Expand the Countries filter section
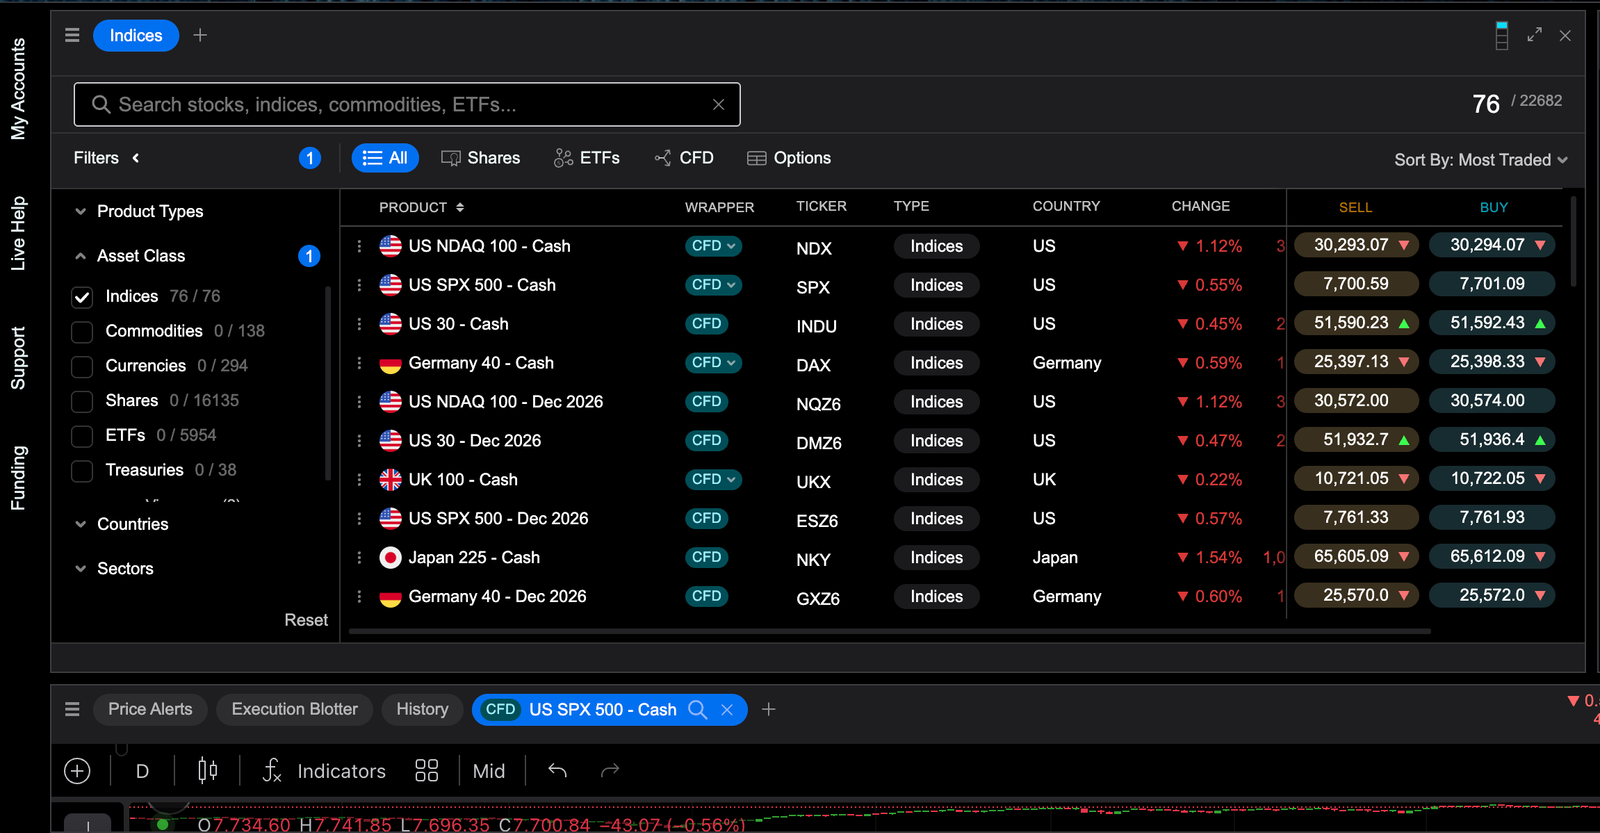 coord(121,524)
